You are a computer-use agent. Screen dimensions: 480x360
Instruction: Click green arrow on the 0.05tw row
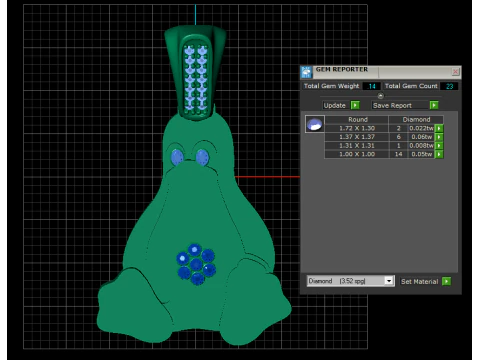click(439, 154)
